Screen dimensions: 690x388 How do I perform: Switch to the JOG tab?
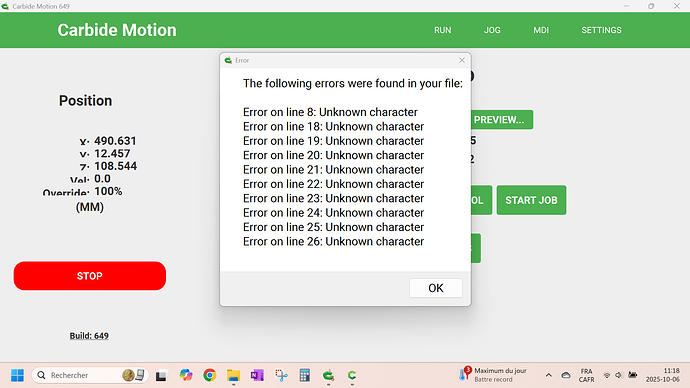(x=492, y=30)
